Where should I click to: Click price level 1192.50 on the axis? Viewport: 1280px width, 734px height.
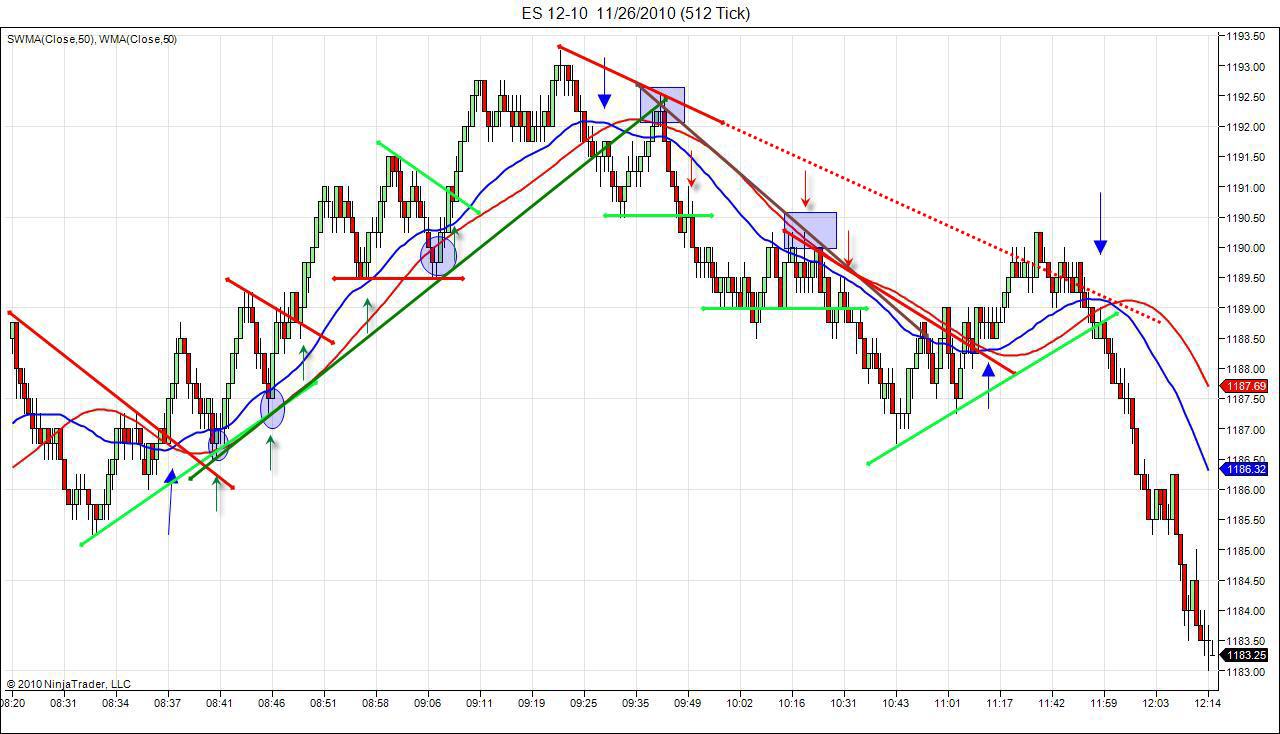click(x=1246, y=97)
